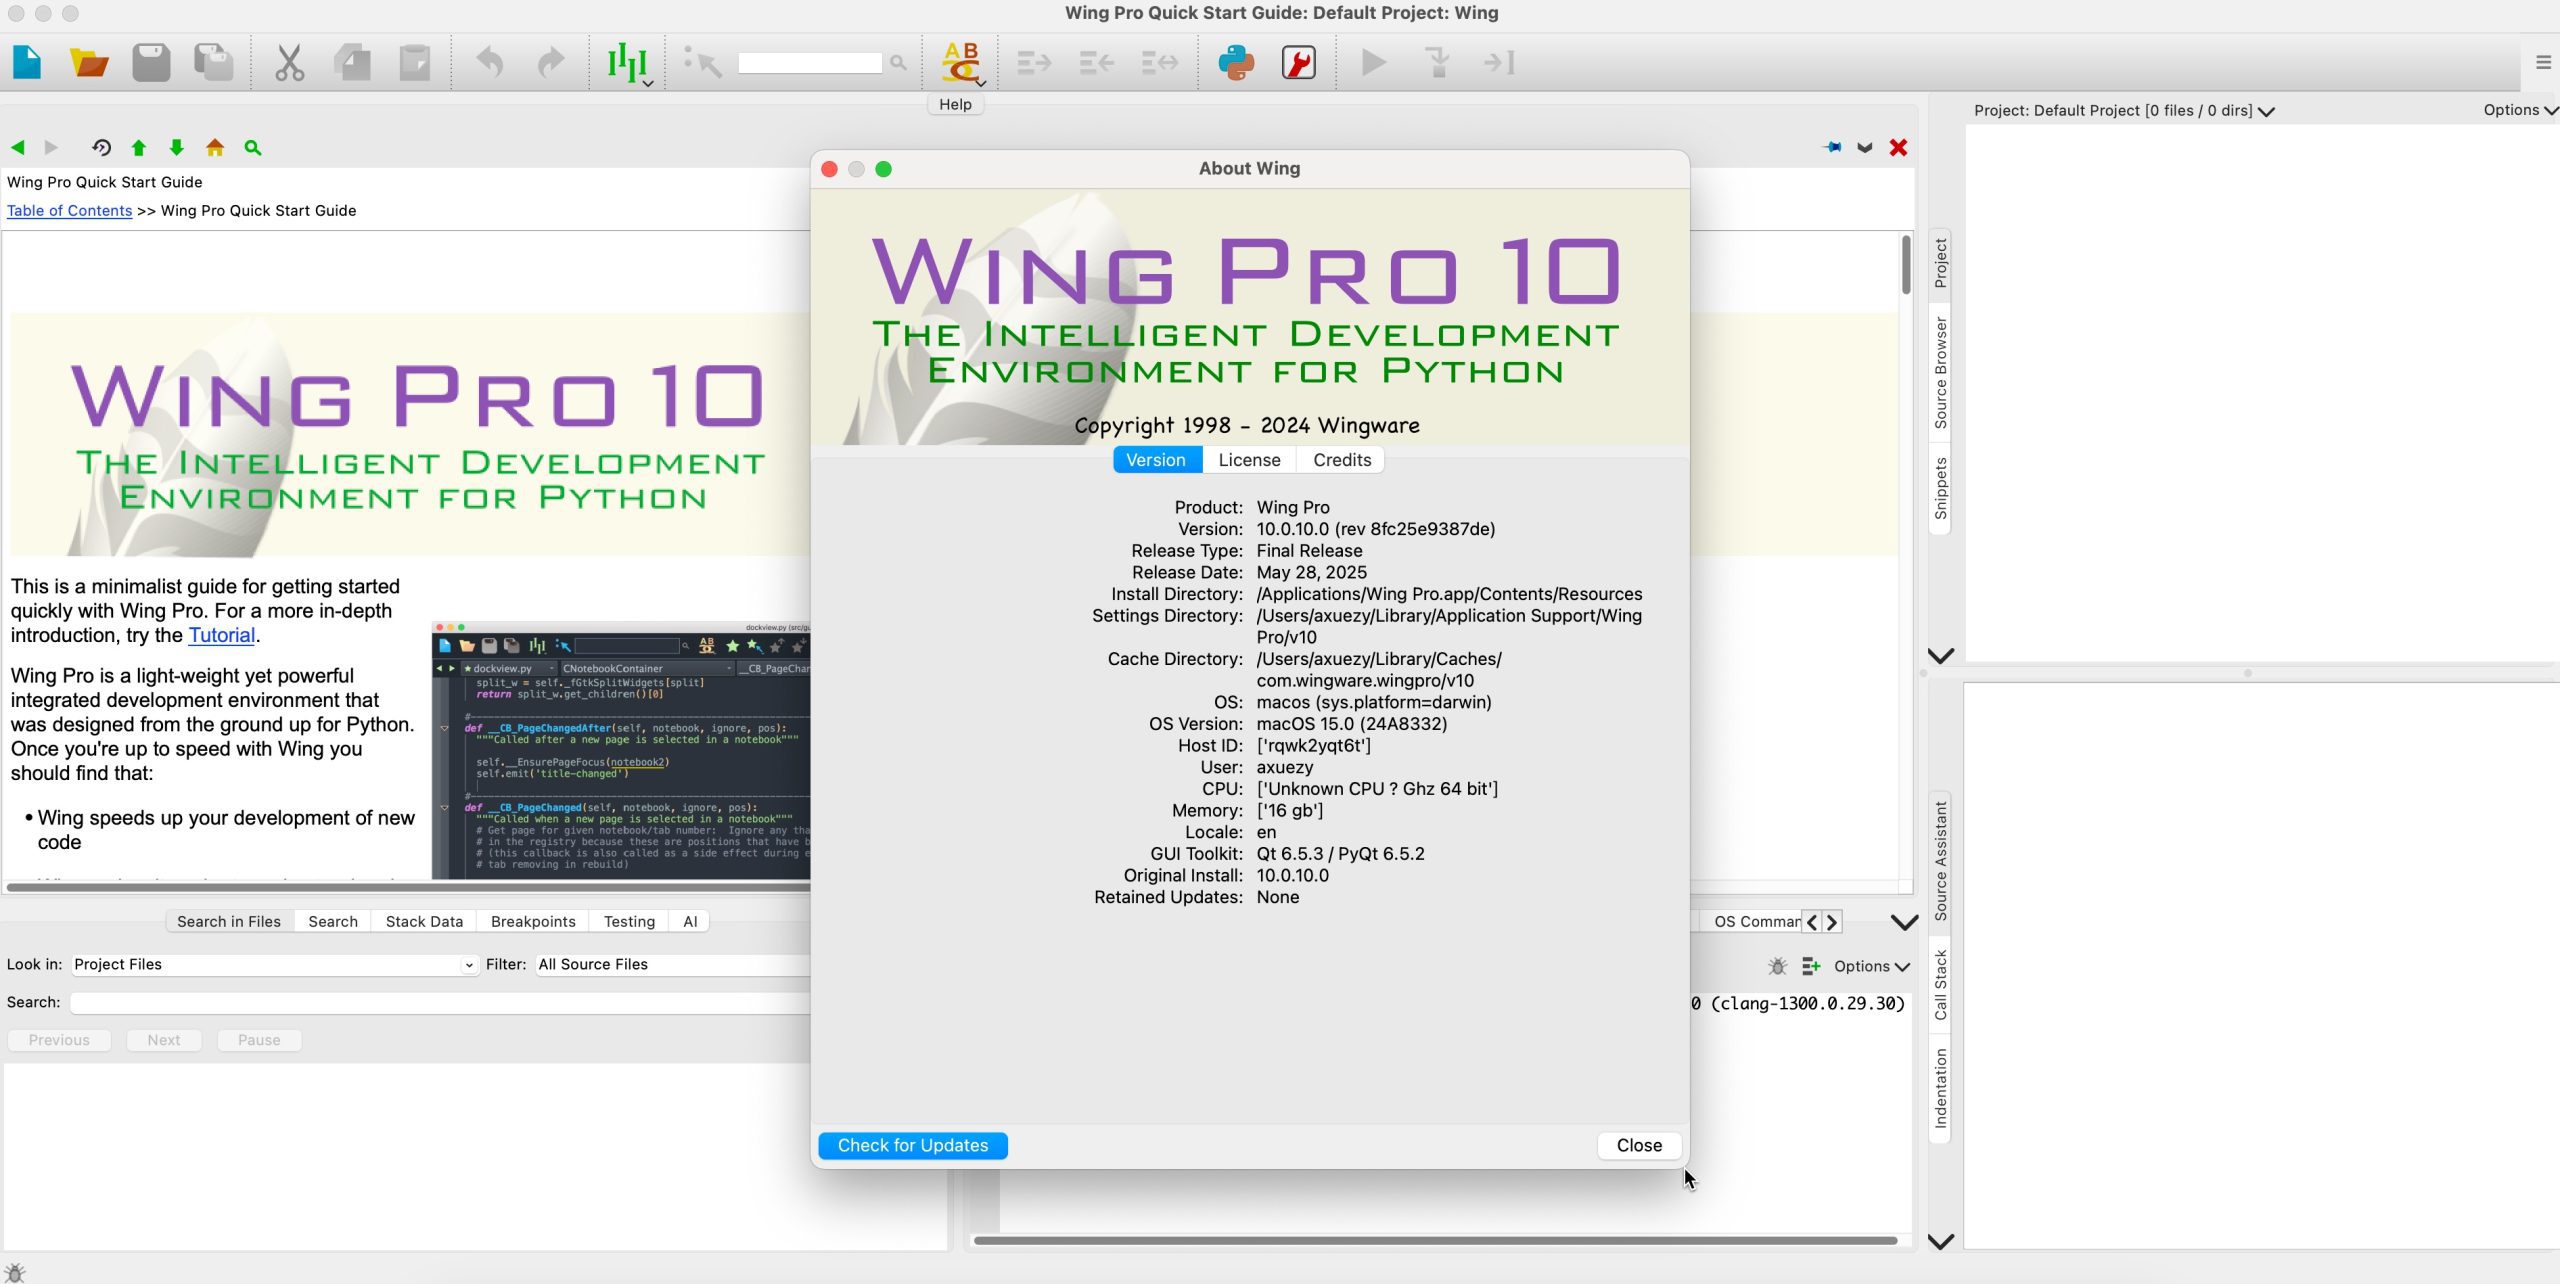Open the Table of Contents link
2560x1284 pixels.
(69, 211)
